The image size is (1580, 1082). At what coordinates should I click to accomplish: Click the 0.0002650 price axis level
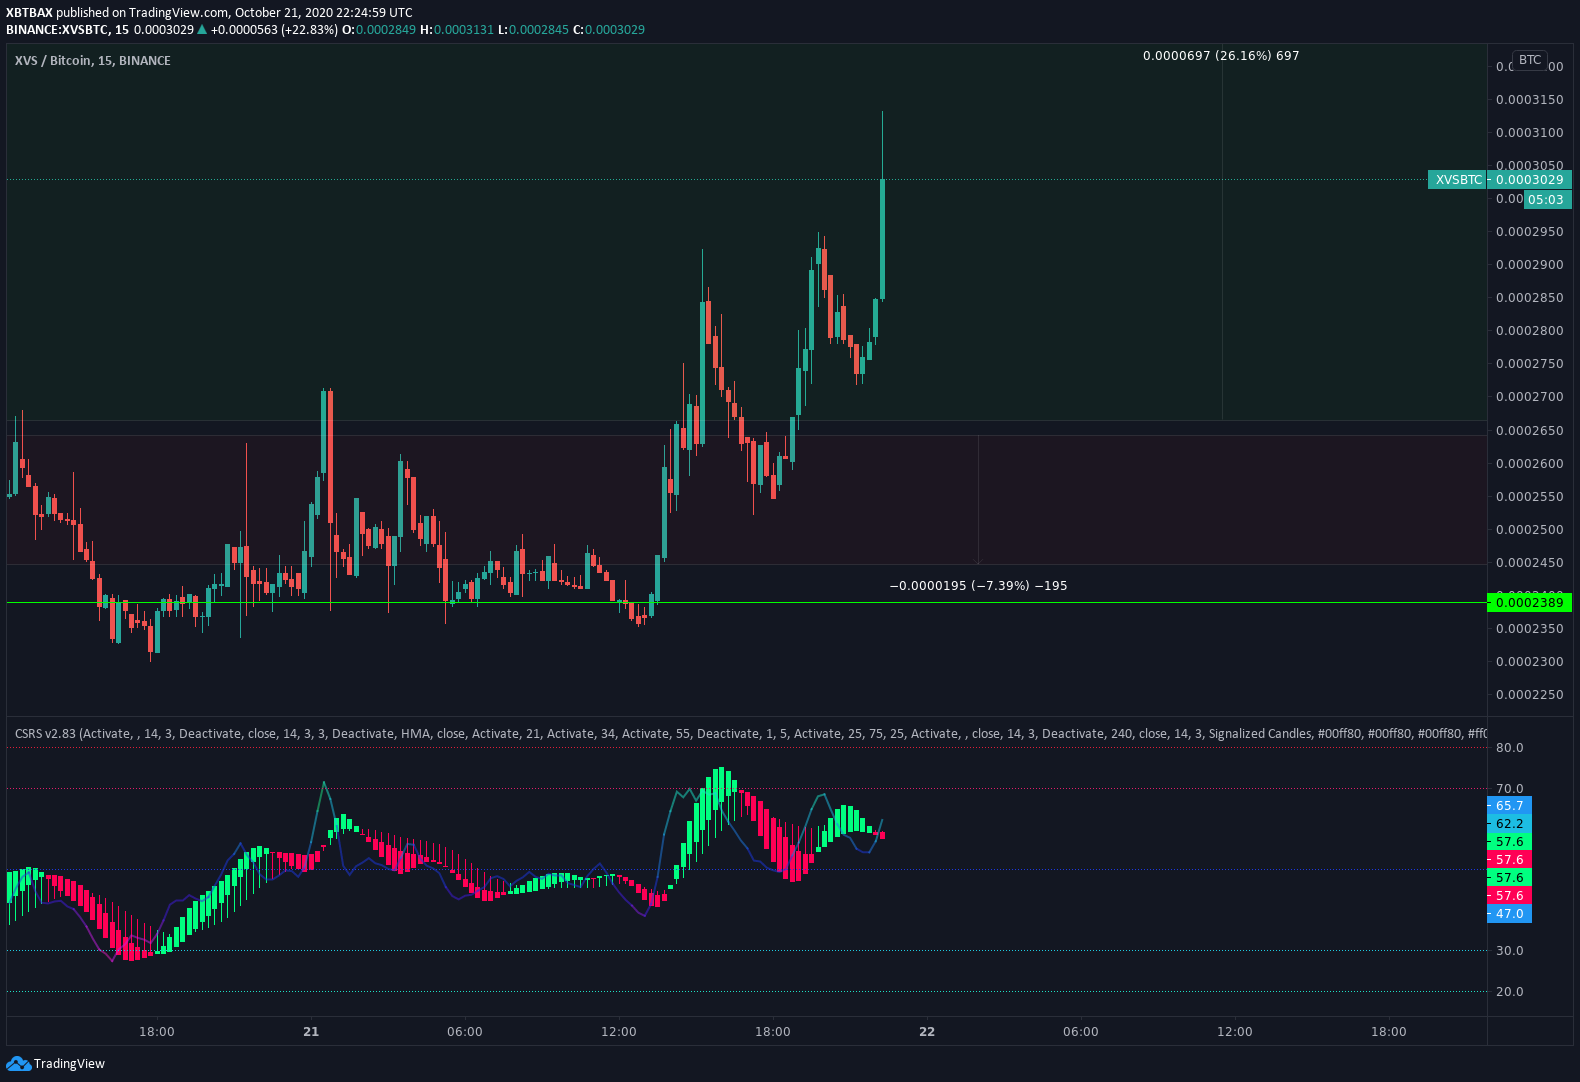click(1530, 431)
